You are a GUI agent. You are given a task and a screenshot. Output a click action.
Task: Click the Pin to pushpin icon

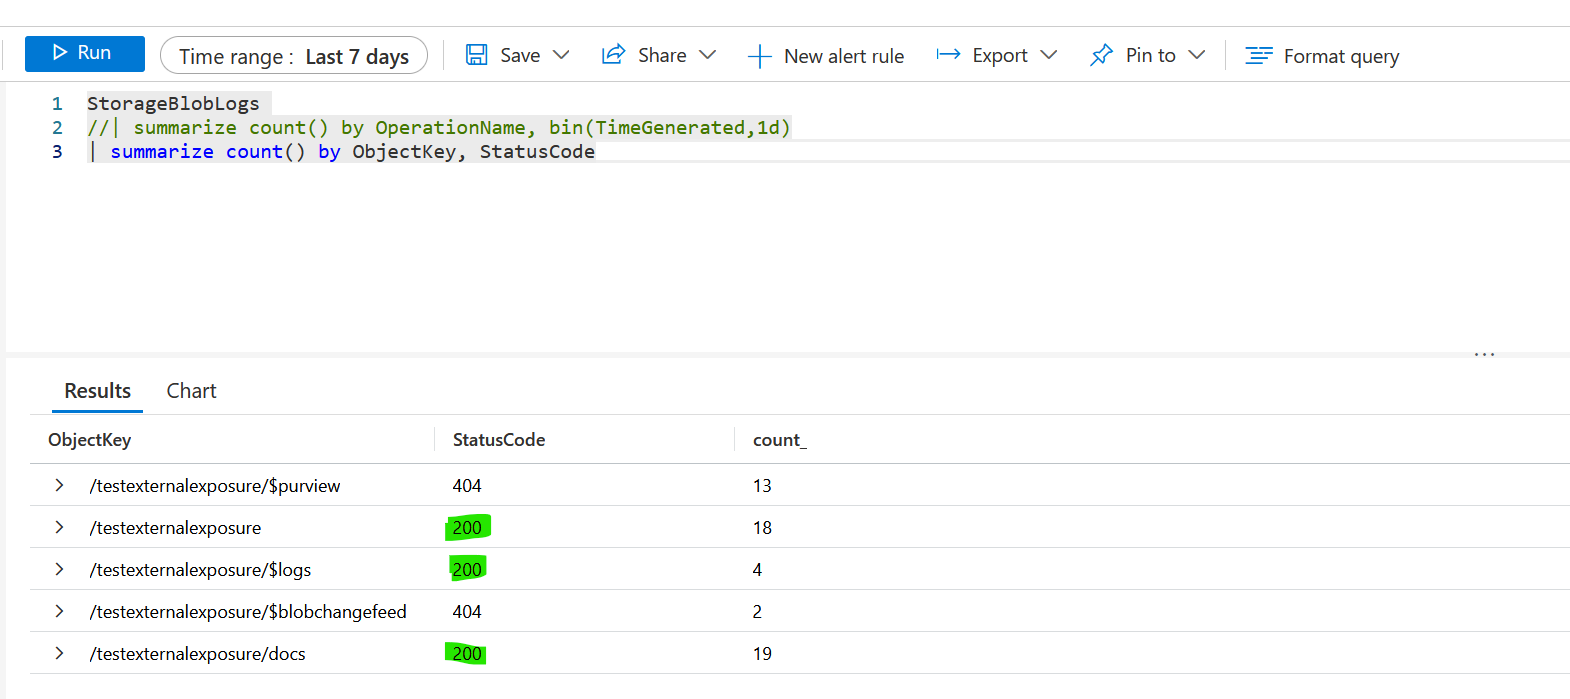tap(1101, 55)
